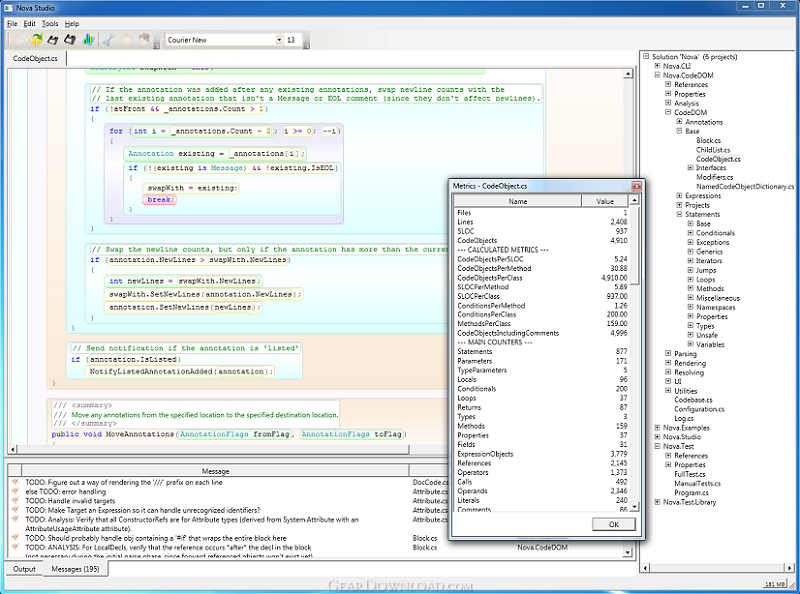Click the 'break;' statement in the code editor

pos(160,200)
